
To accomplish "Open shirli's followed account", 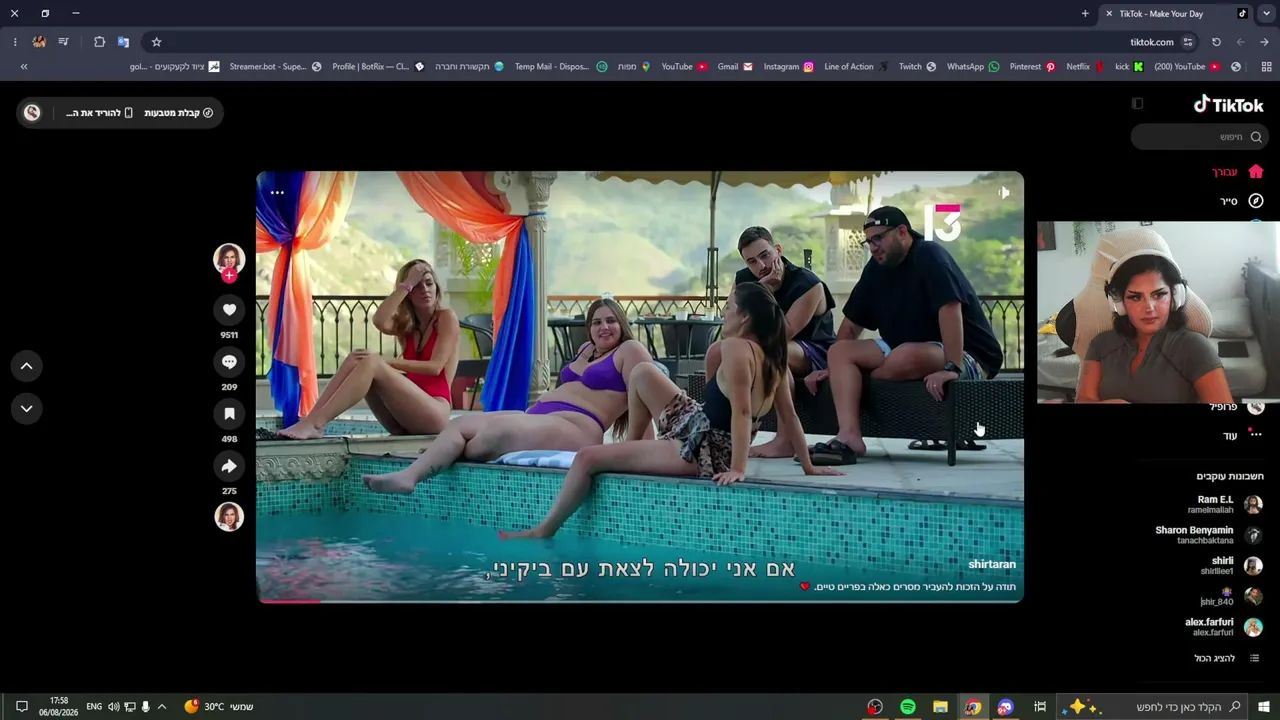I will pos(1231,566).
